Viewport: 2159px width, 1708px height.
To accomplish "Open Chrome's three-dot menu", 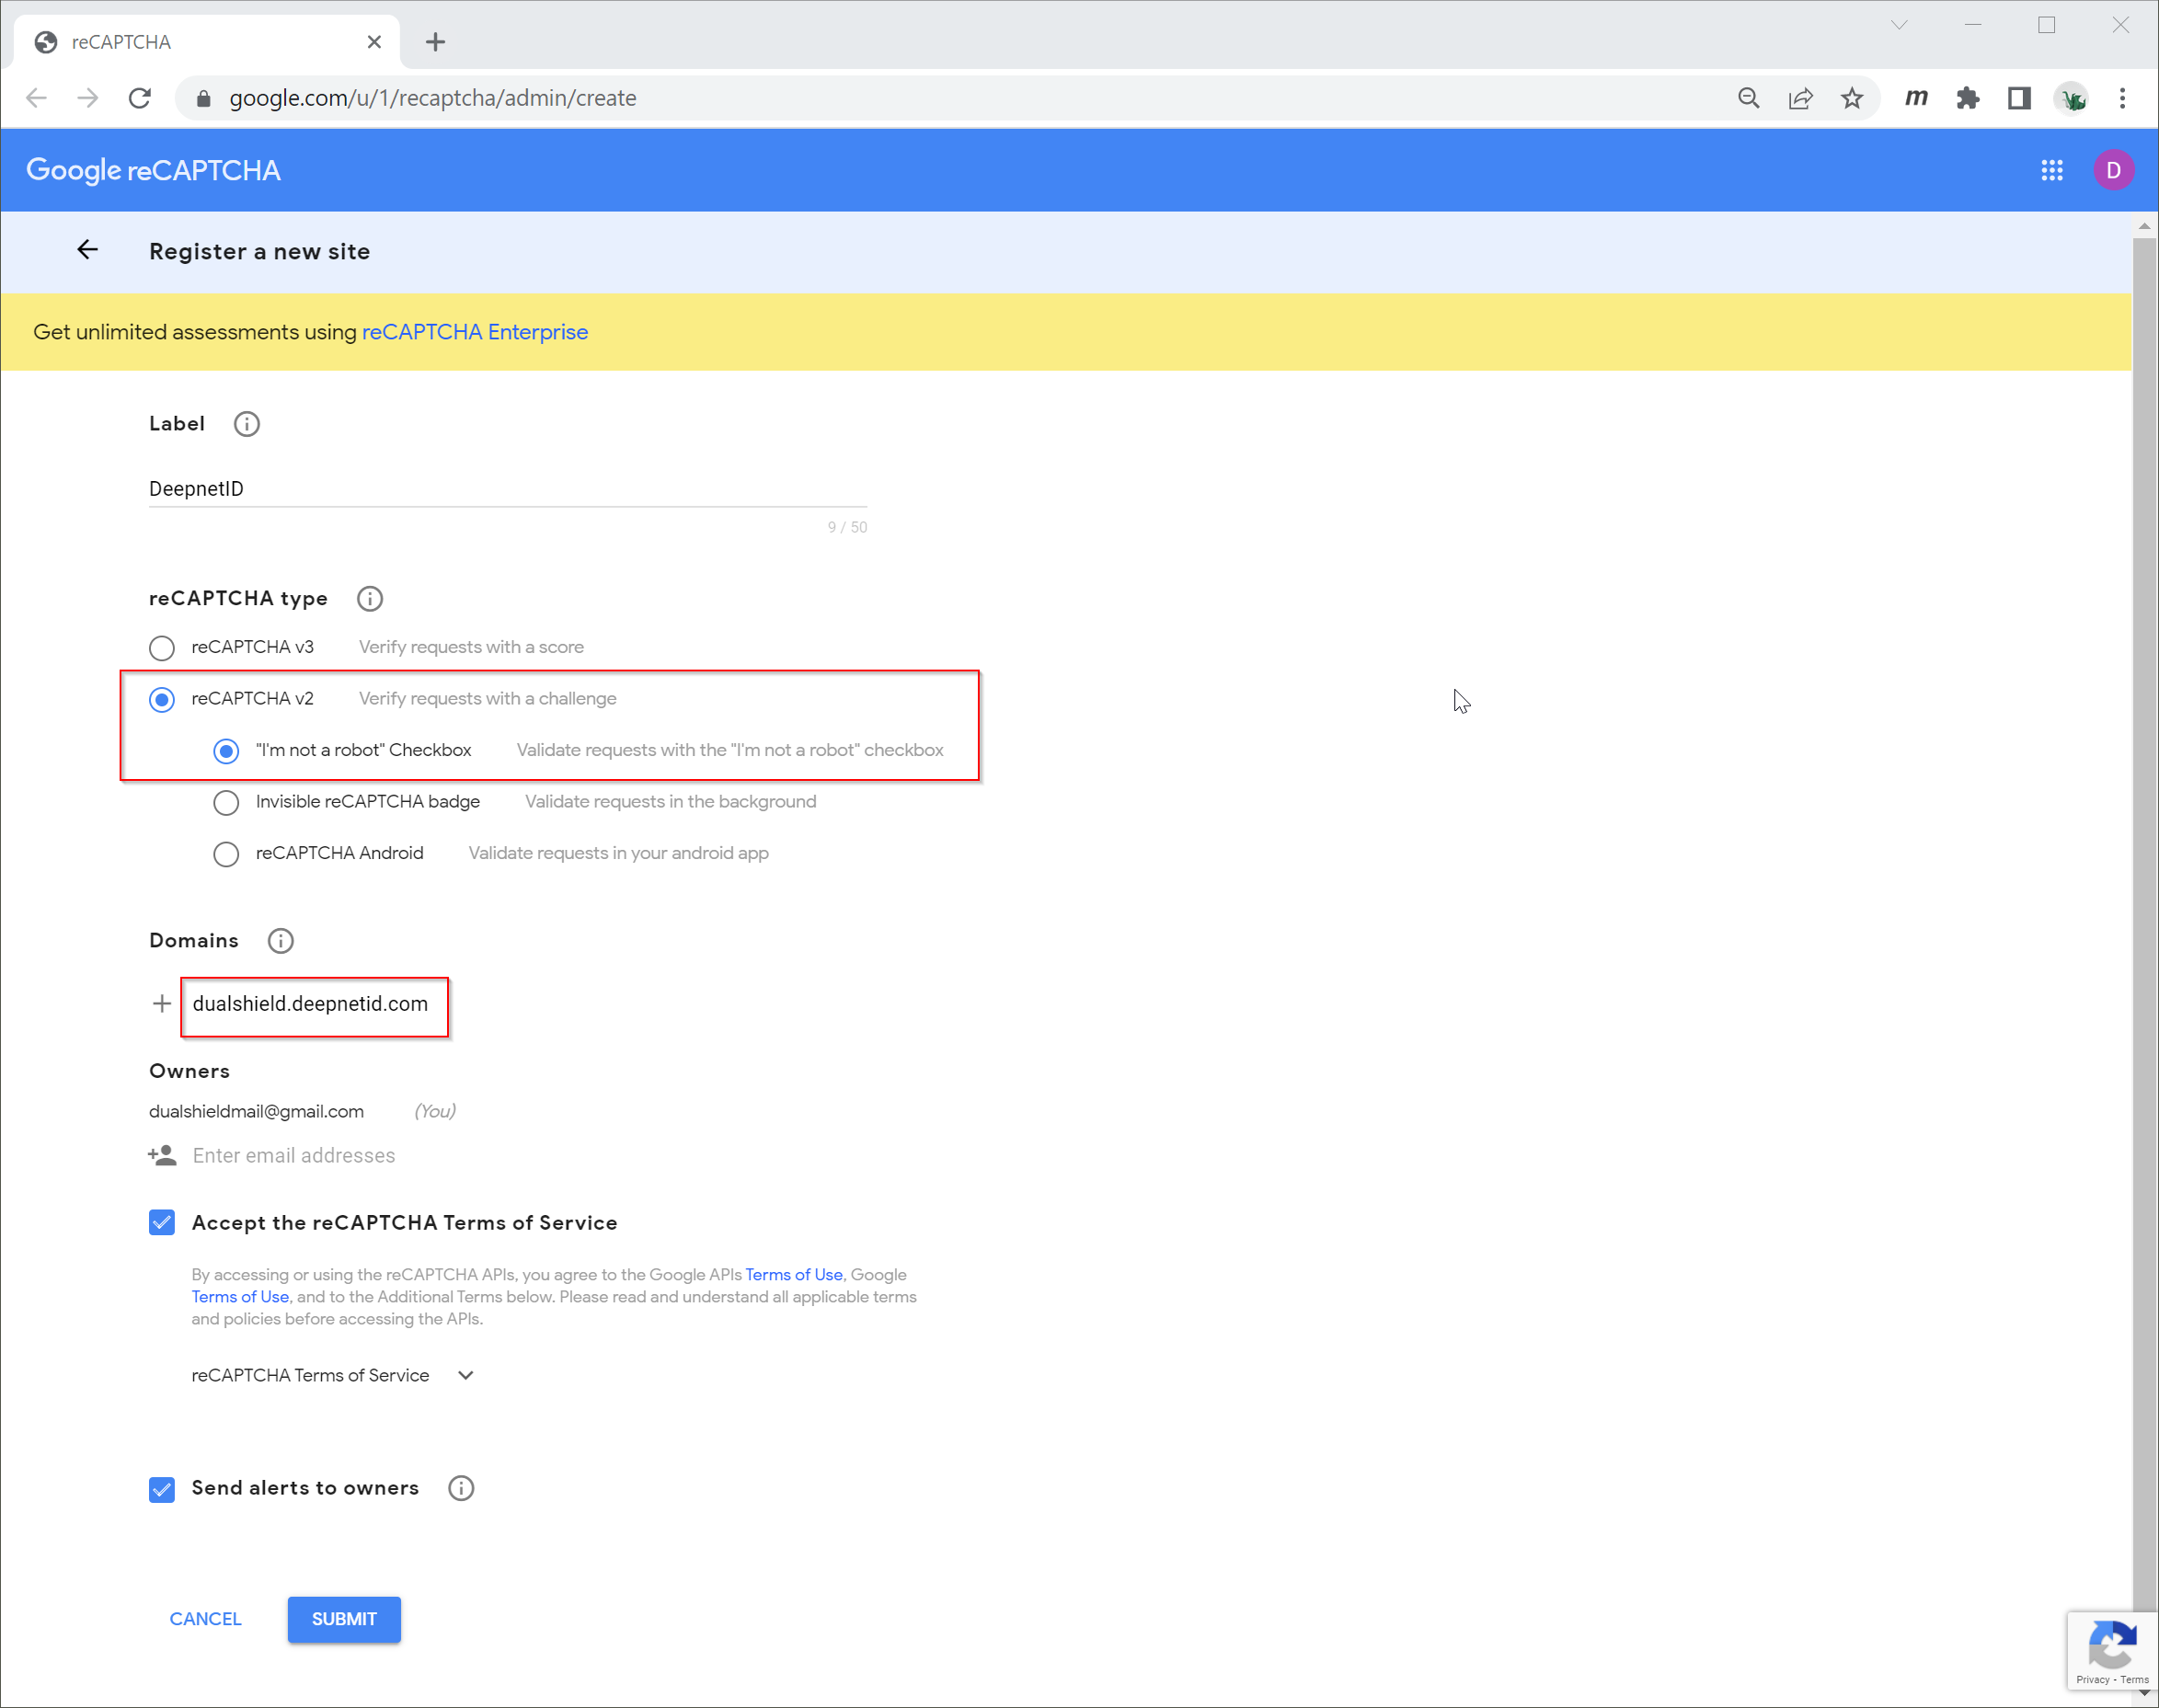I will point(2122,98).
